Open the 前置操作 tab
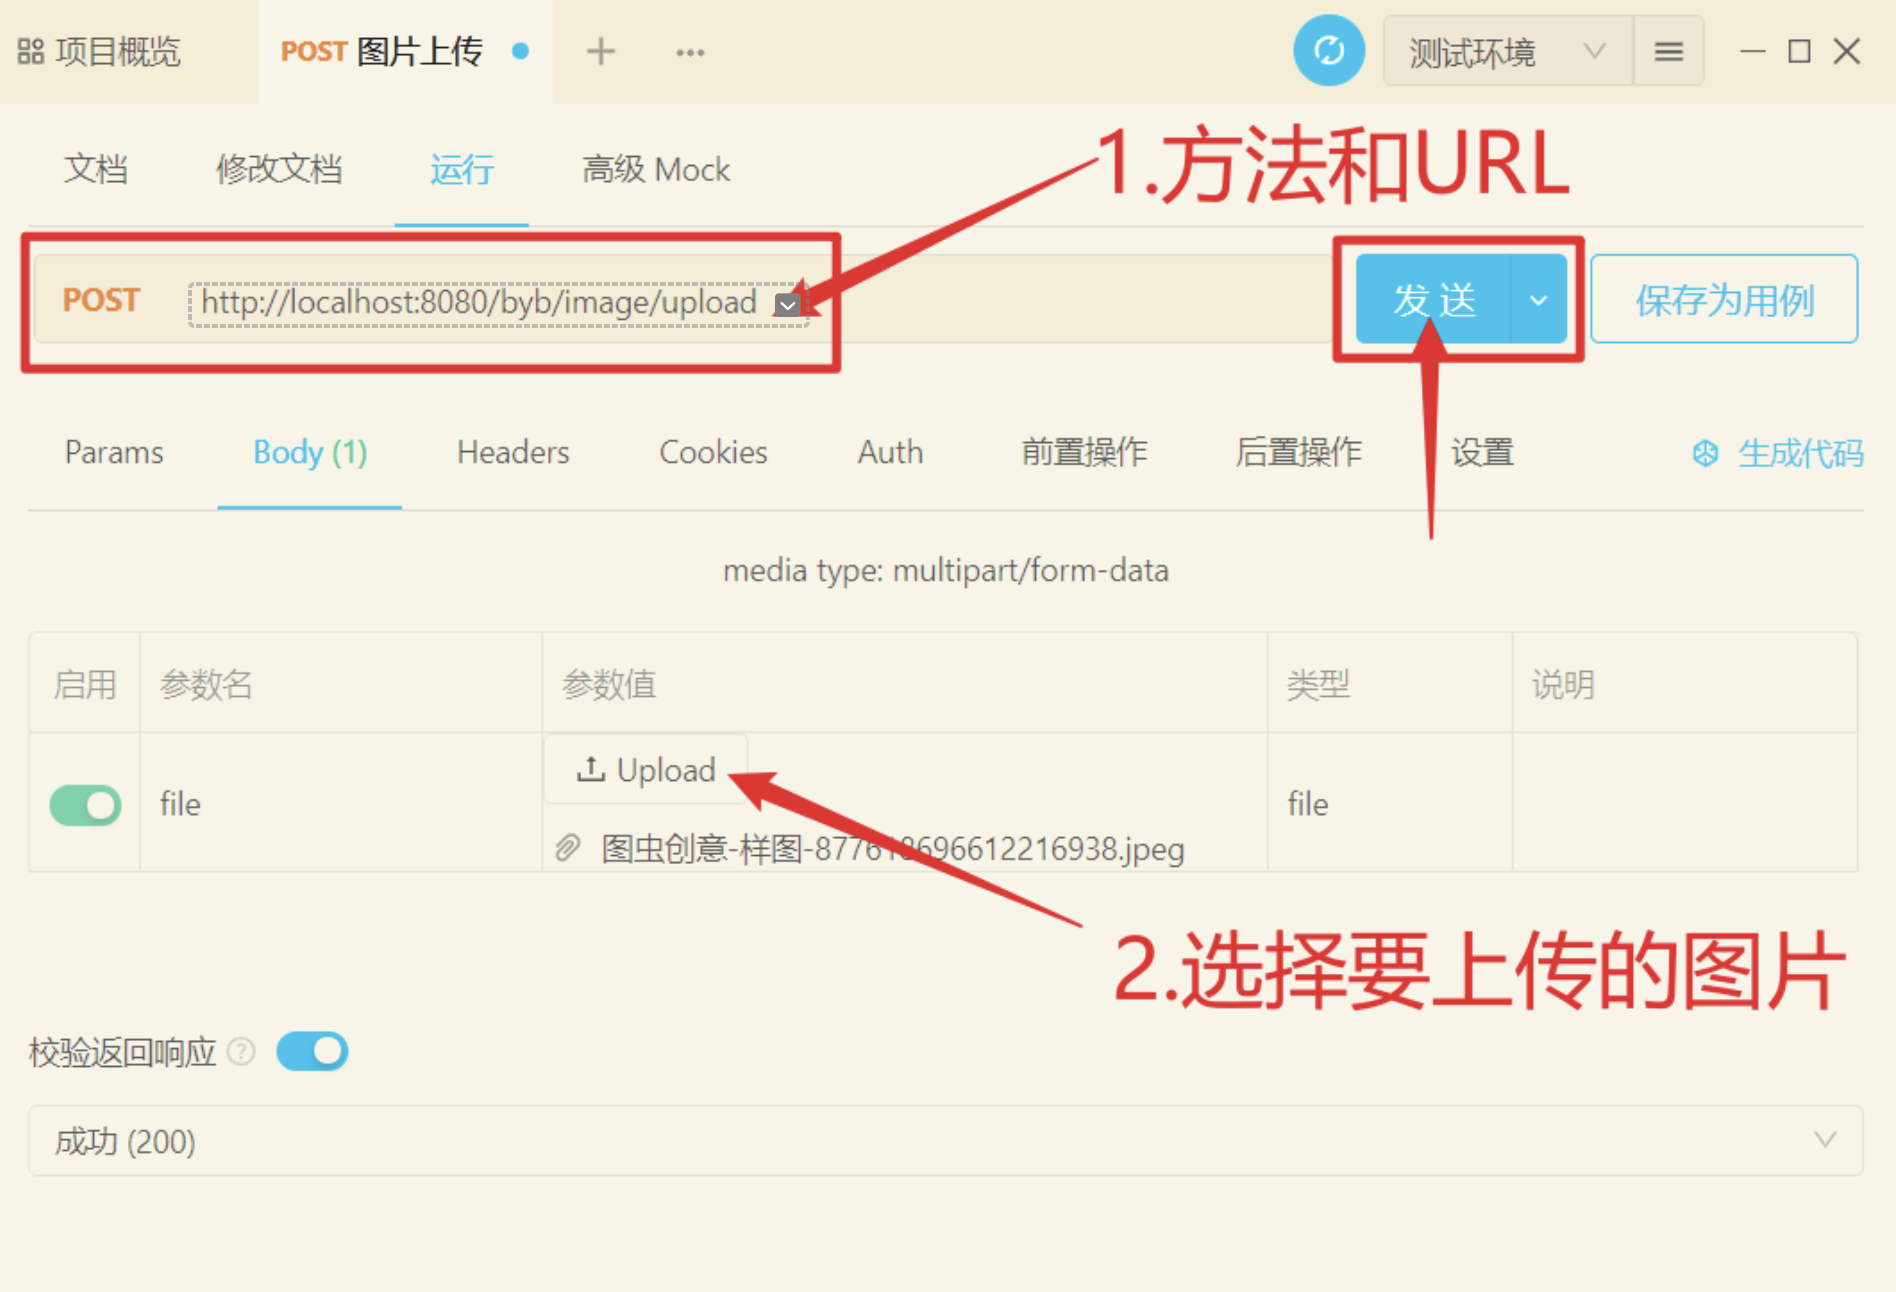1896x1292 pixels. 1084,452
